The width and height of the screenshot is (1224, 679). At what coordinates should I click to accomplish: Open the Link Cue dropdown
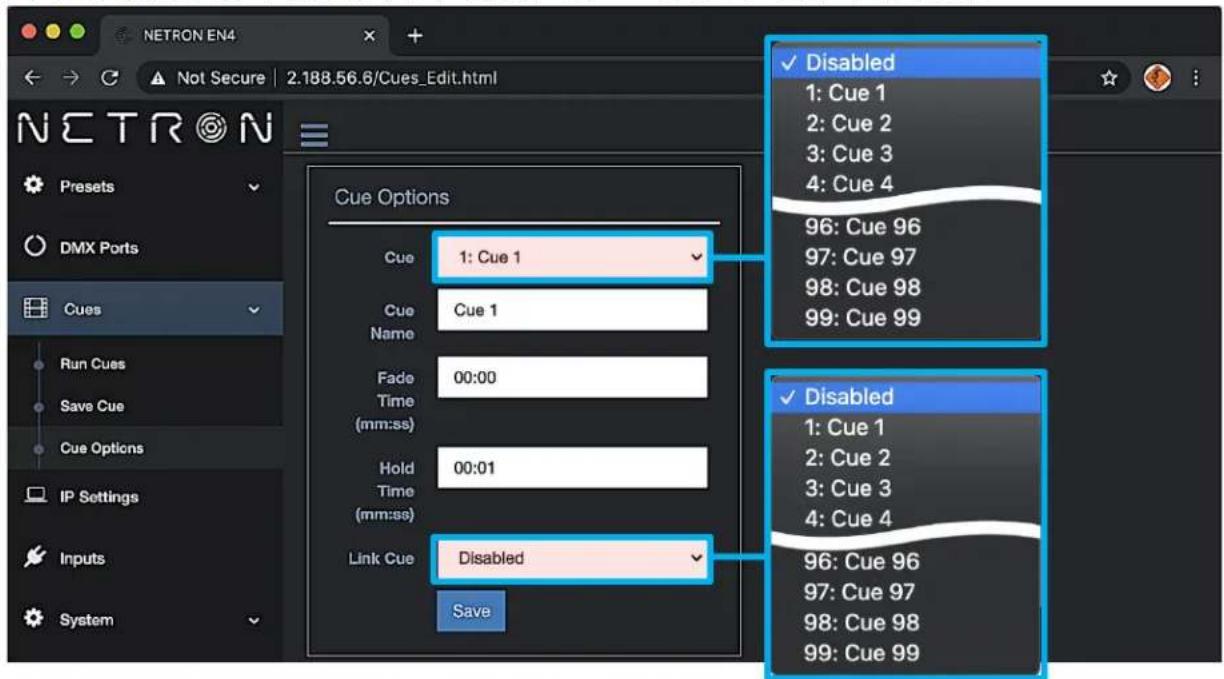click(x=572, y=558)
